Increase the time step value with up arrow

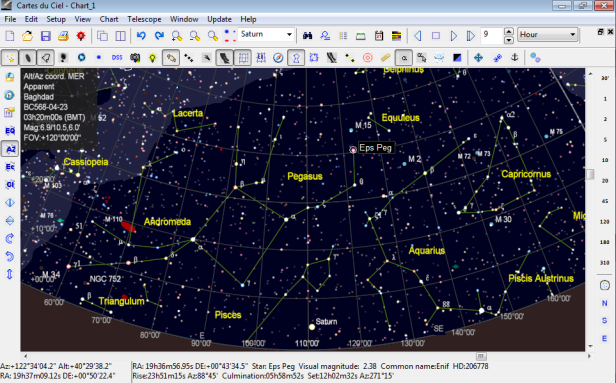click(508, 31)
